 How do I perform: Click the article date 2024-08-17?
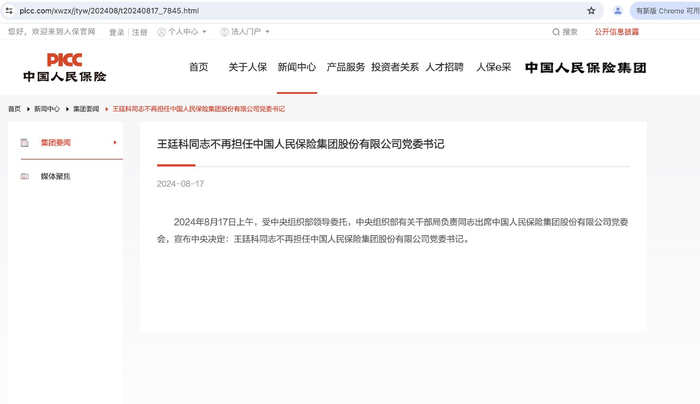(x=180, y=184)
